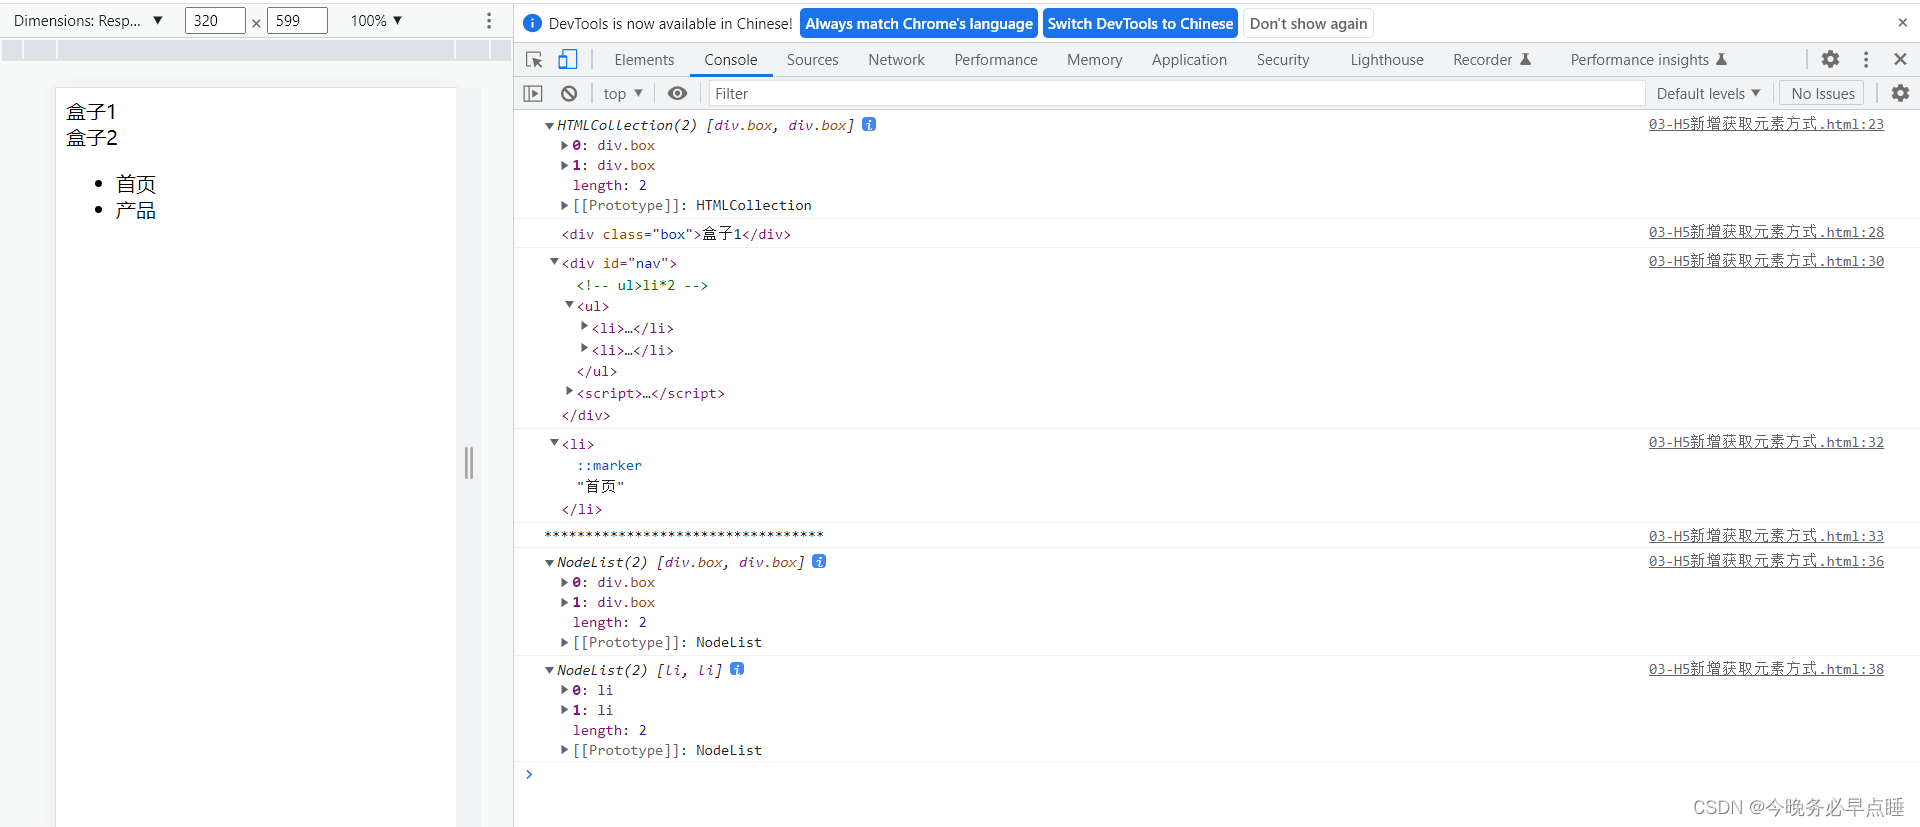Click the 盒子2 text in page
Viewport: 1920px width, 827px height.
tap(91, 137)
